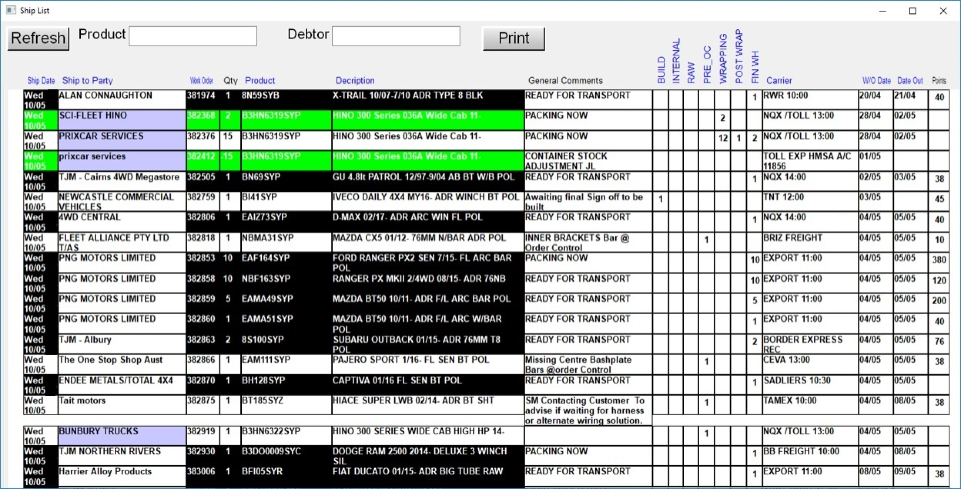The height and width of the screenshot is (489, 961).
Task: Maximize the Ship List window
Action: point(912,10)
